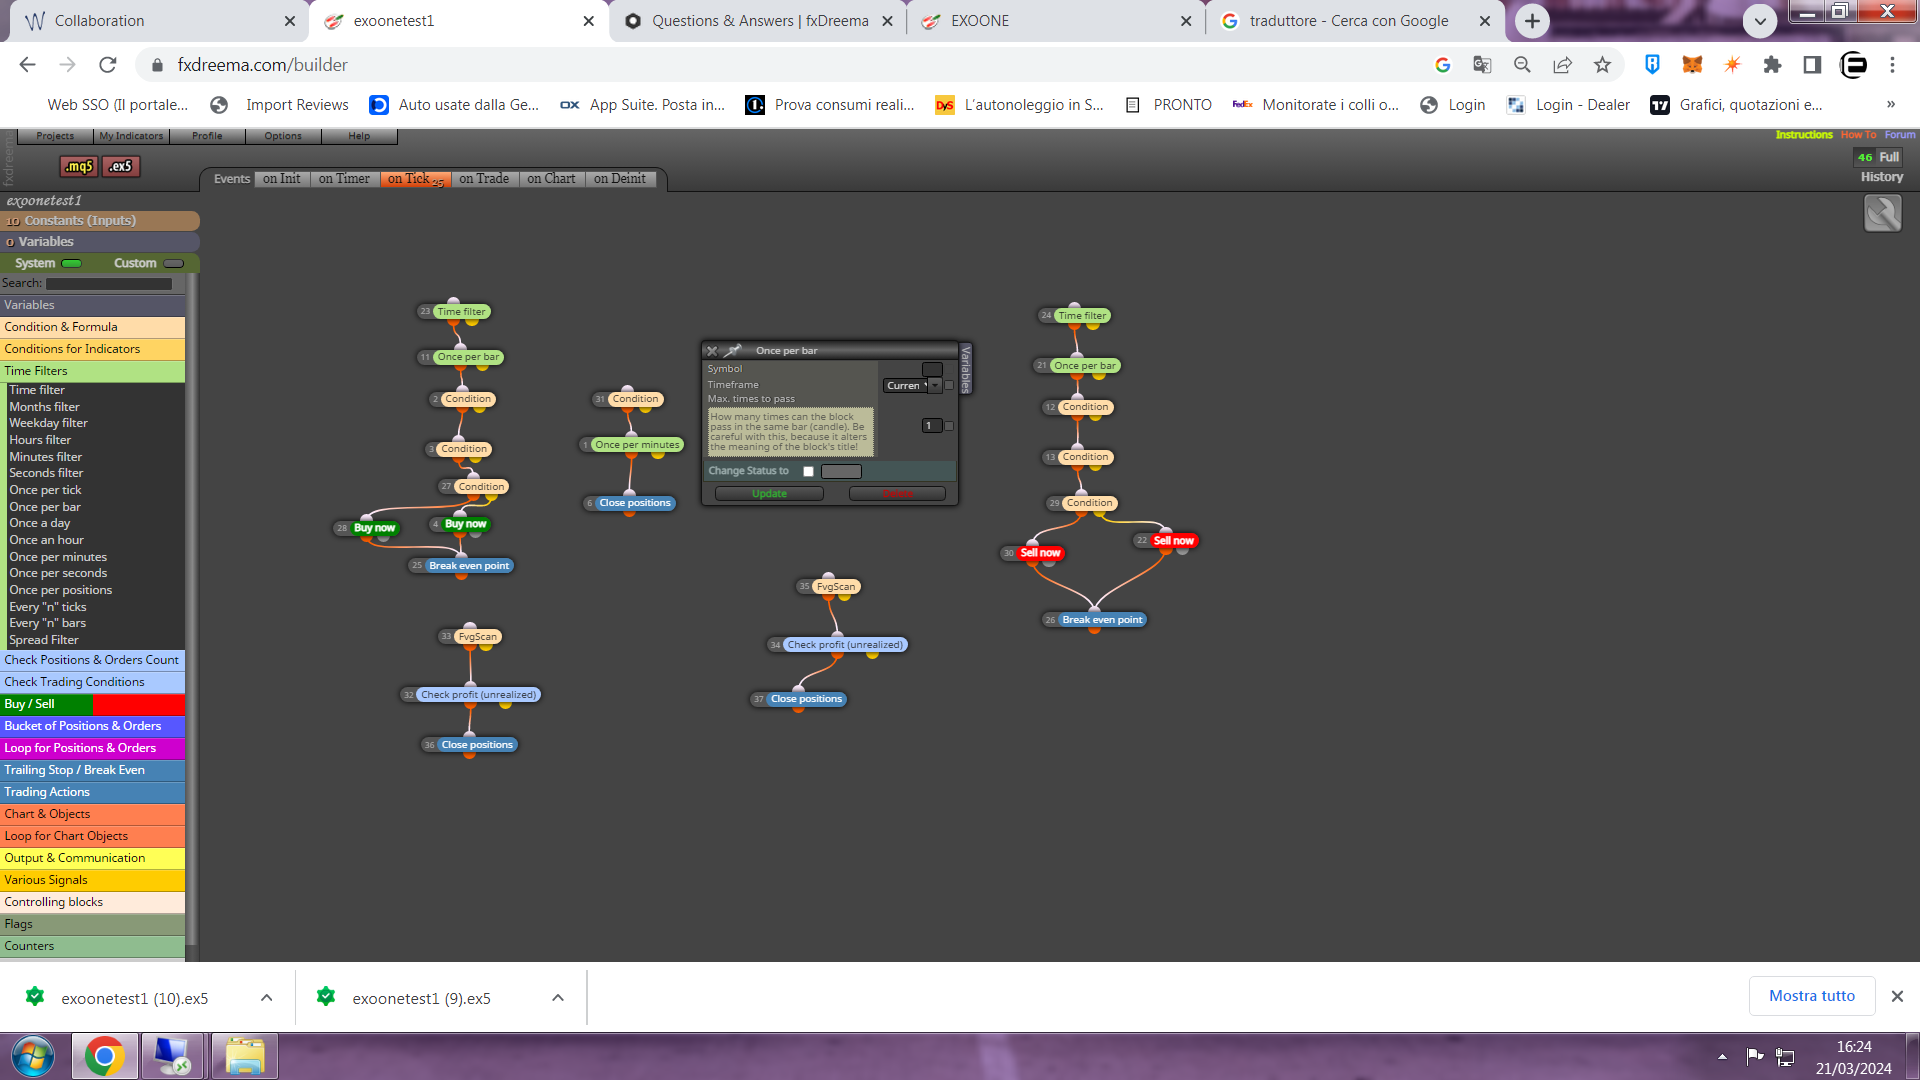Viewport: 1920px width, 1080px height.
Task: Select the Once per bar node 11
Action: (x=468, y=357)
